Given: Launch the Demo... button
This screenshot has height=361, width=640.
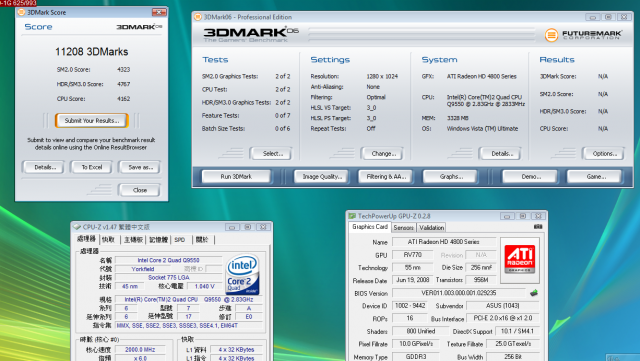Looking at the screenshot, I should click(530, 176).
